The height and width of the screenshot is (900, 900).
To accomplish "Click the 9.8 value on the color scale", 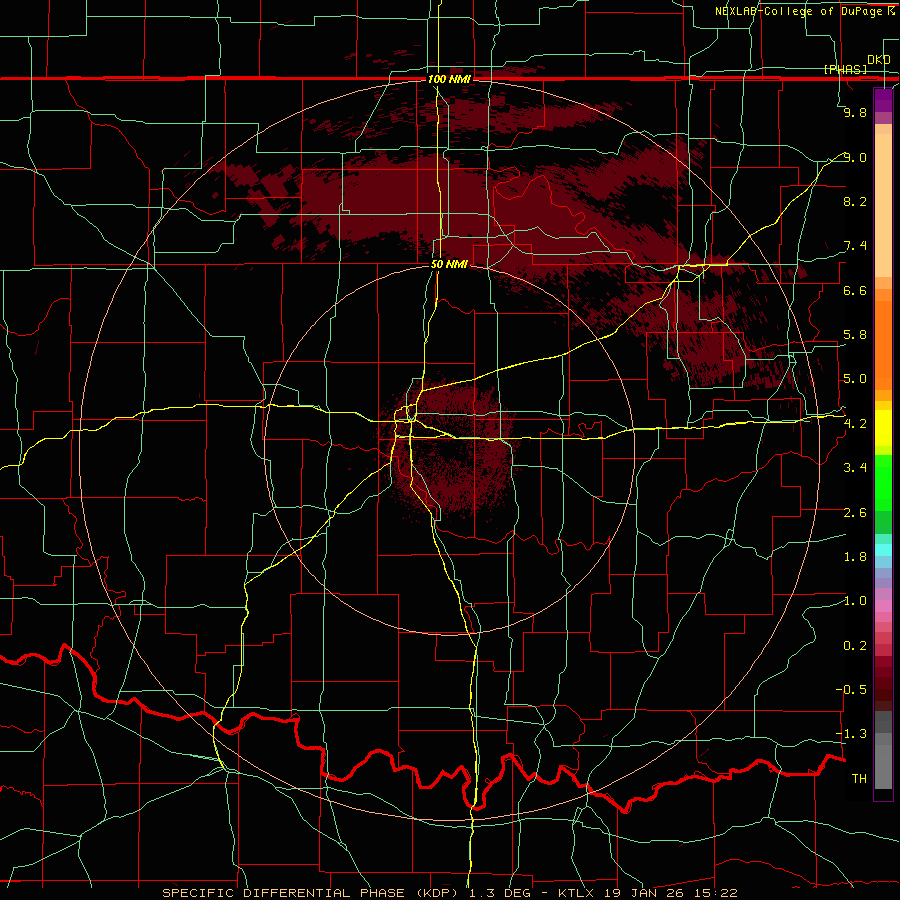I will [855, 112].
